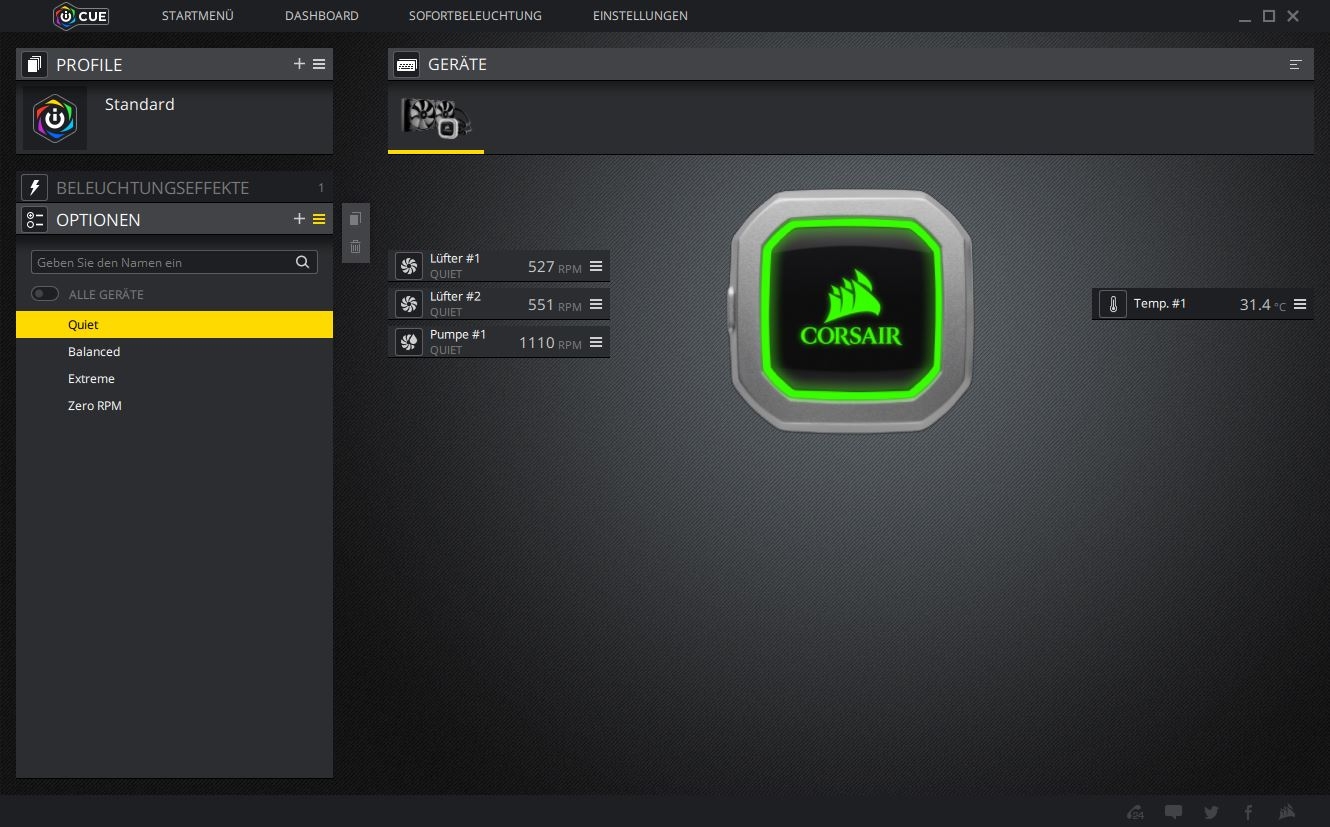Select the Extreme cooling preset
1330x827 pixels.
(x=174, y=378)
